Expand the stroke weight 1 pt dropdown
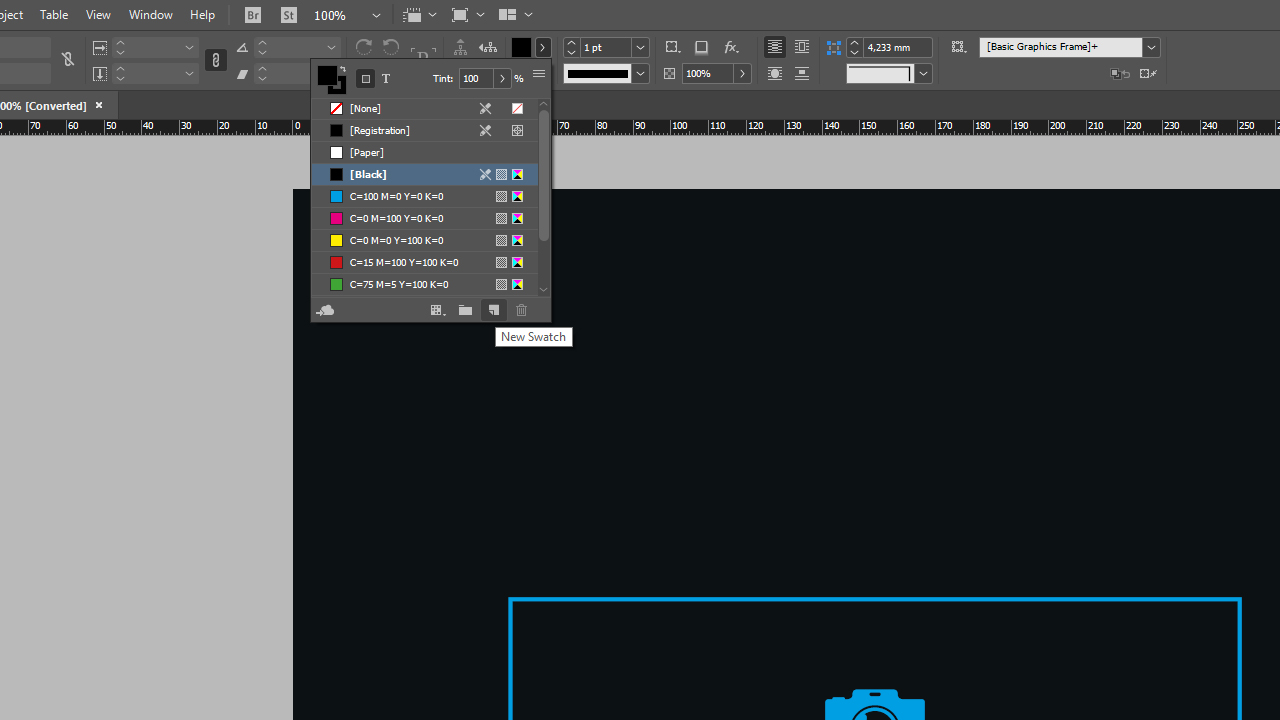The width and height of the screenshot is (1280, 720). pyautogui.click(x=640, y=47)
